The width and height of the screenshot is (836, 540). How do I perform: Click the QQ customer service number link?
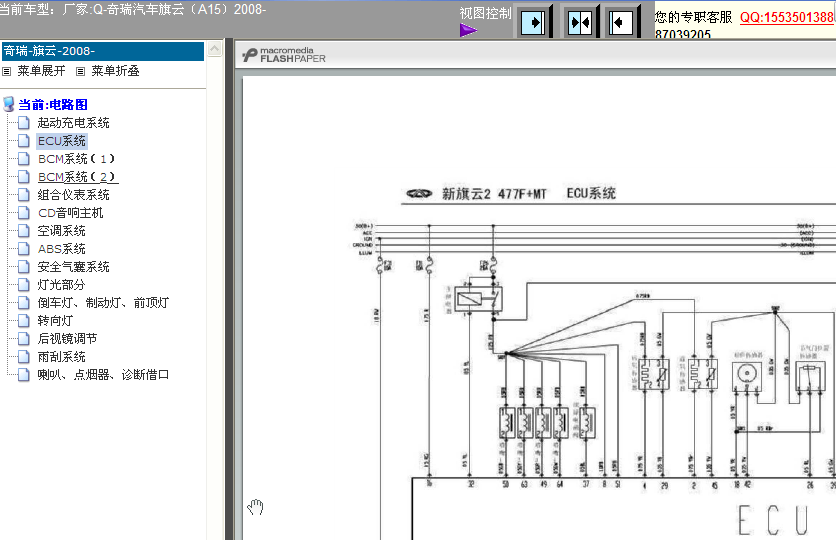coord(787,17)
